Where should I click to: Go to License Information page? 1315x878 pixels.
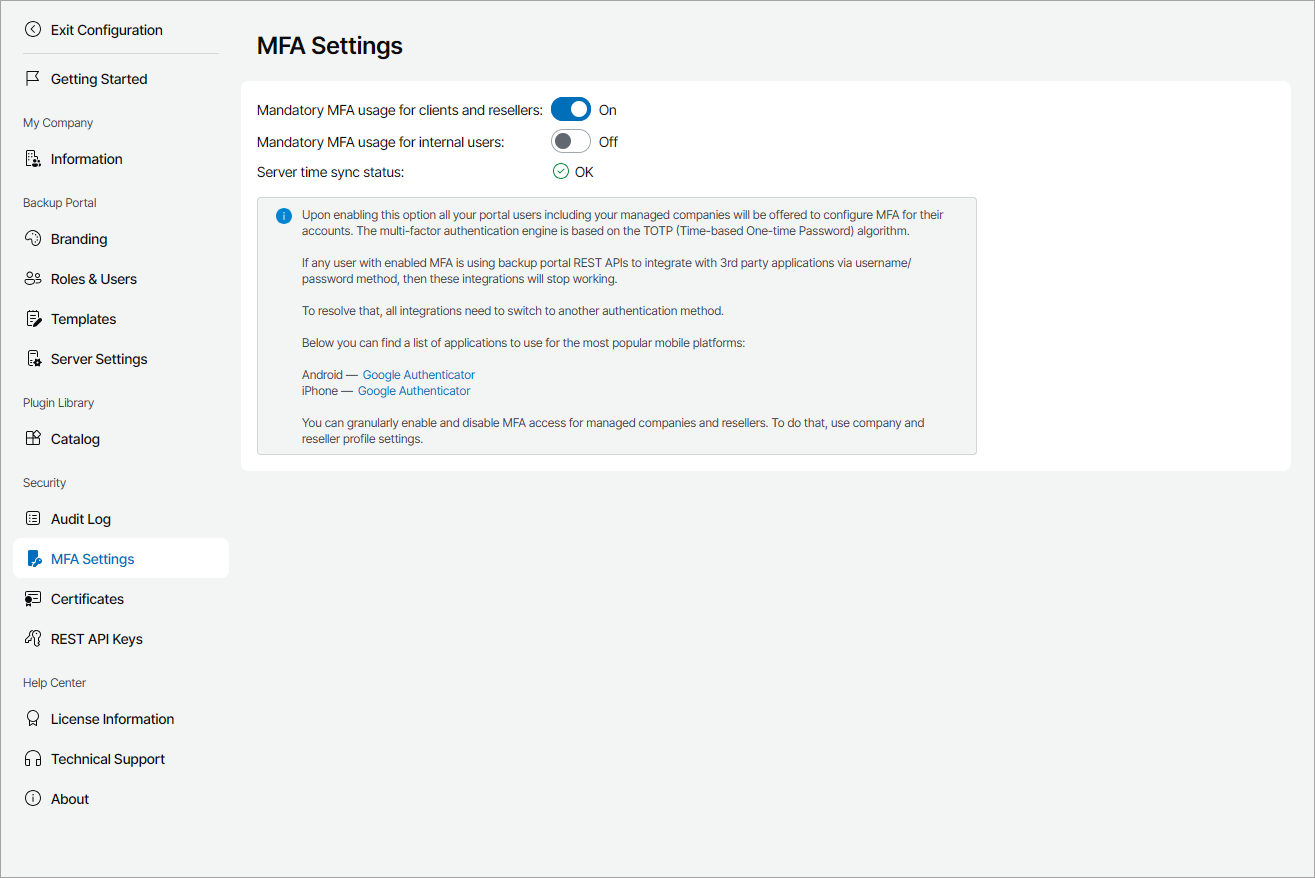point(112,719)
